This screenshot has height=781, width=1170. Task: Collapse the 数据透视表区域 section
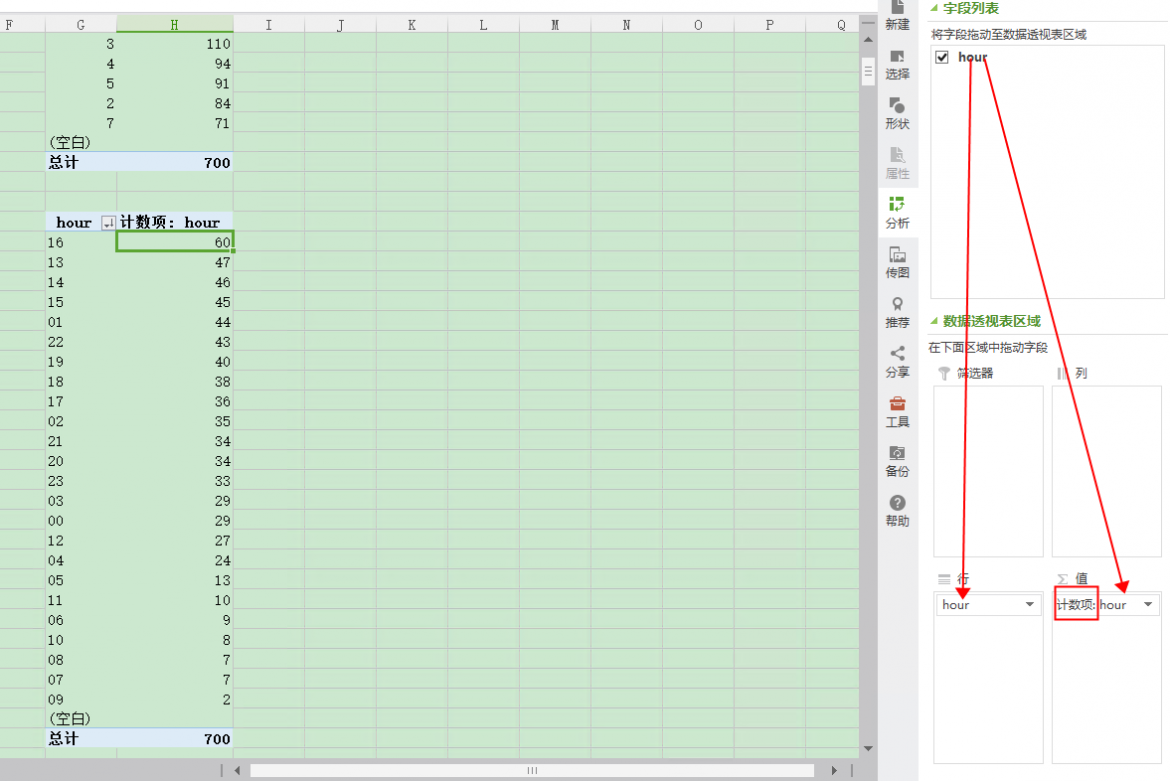pos(936,321)
